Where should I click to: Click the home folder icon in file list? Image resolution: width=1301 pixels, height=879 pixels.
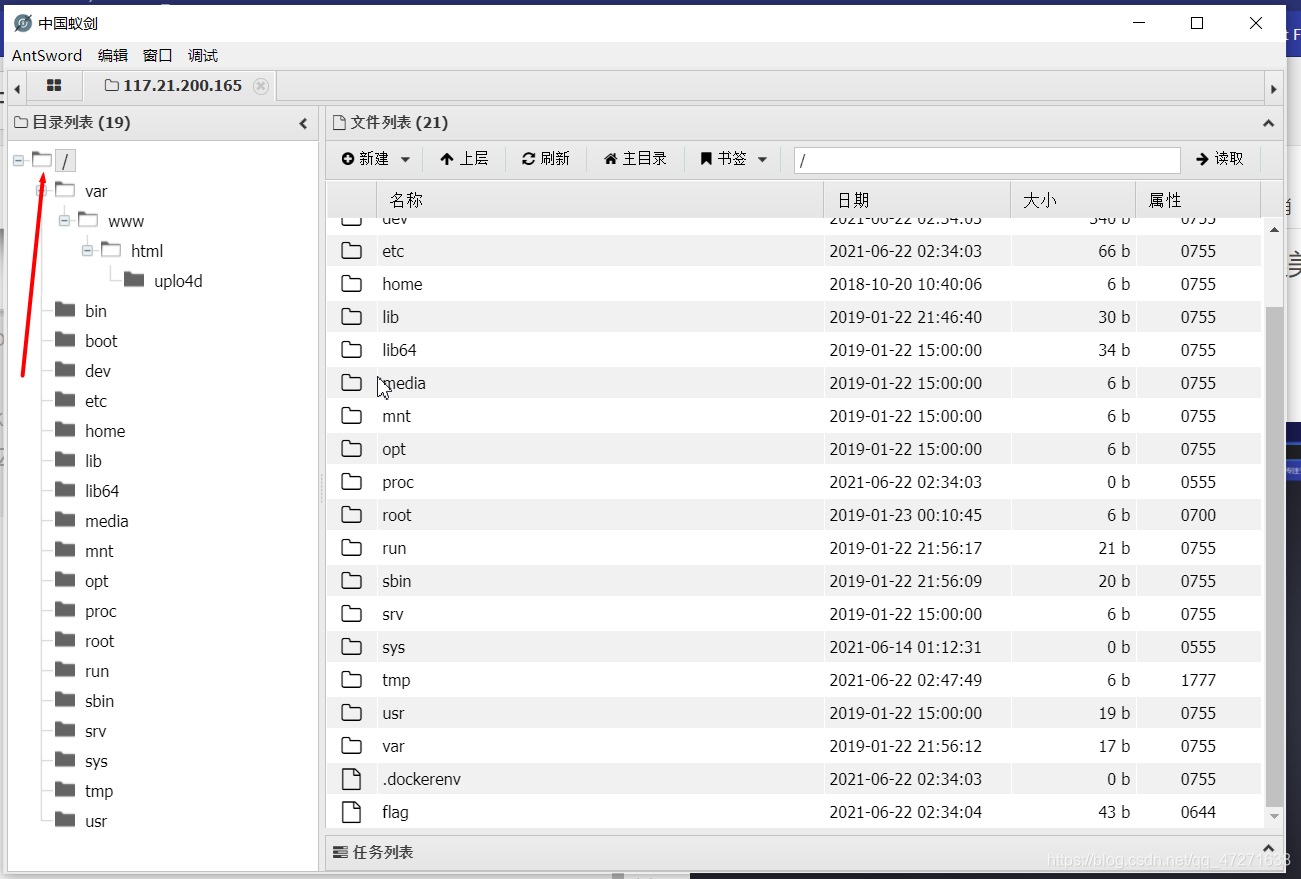[351, 284]
